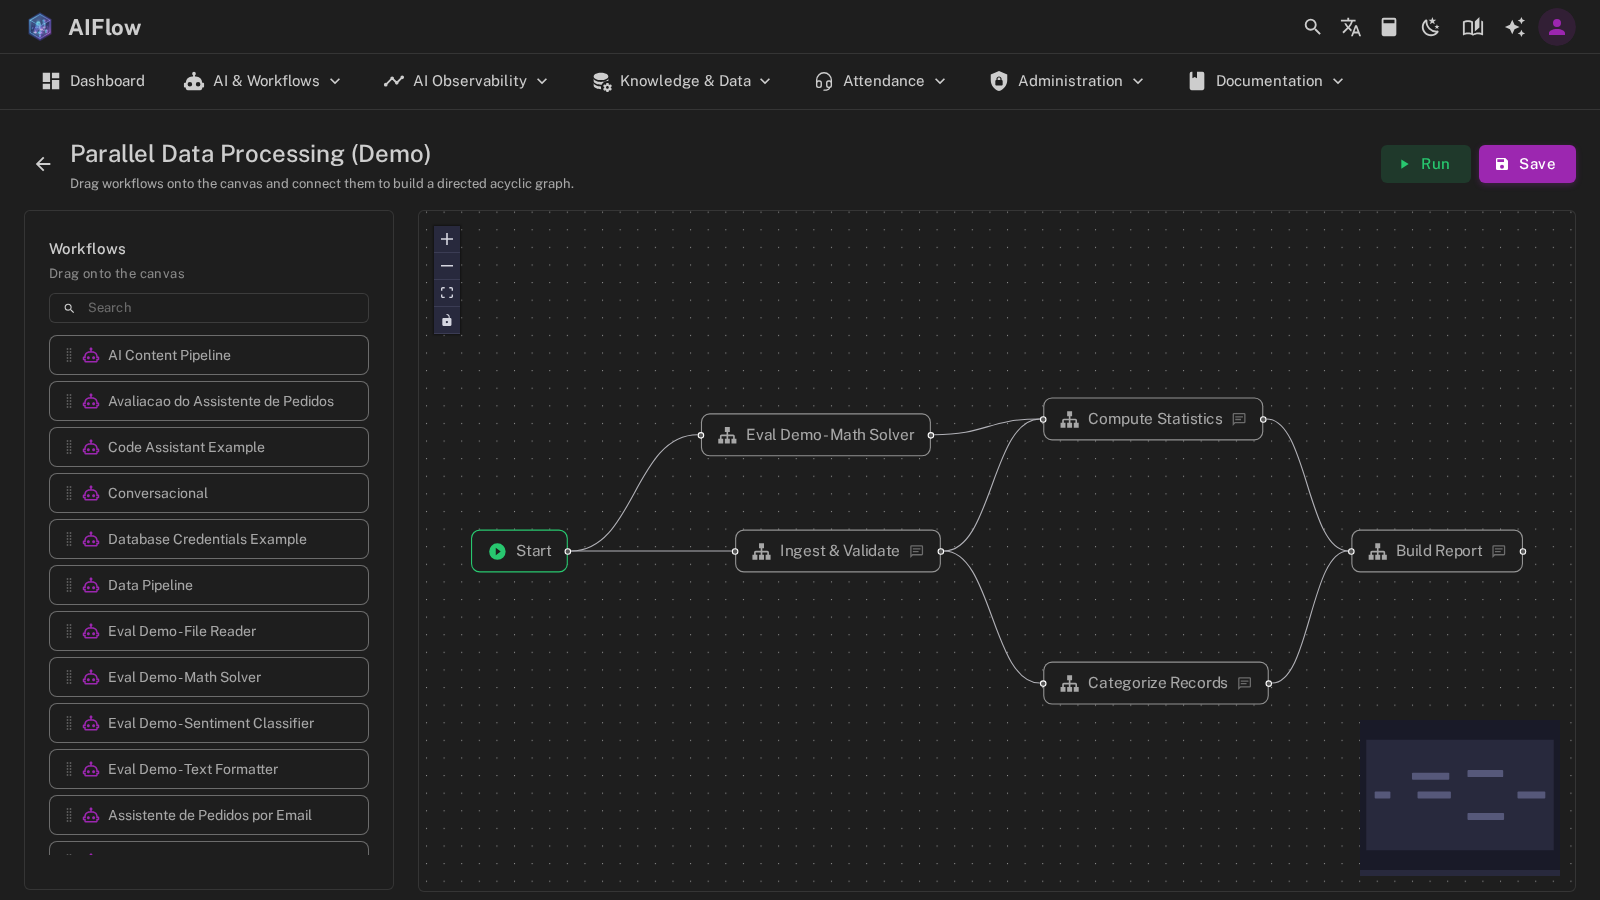Open Dashboard from the navigation bar
The height and width of the screenshot is (900, 1600).
93,81
